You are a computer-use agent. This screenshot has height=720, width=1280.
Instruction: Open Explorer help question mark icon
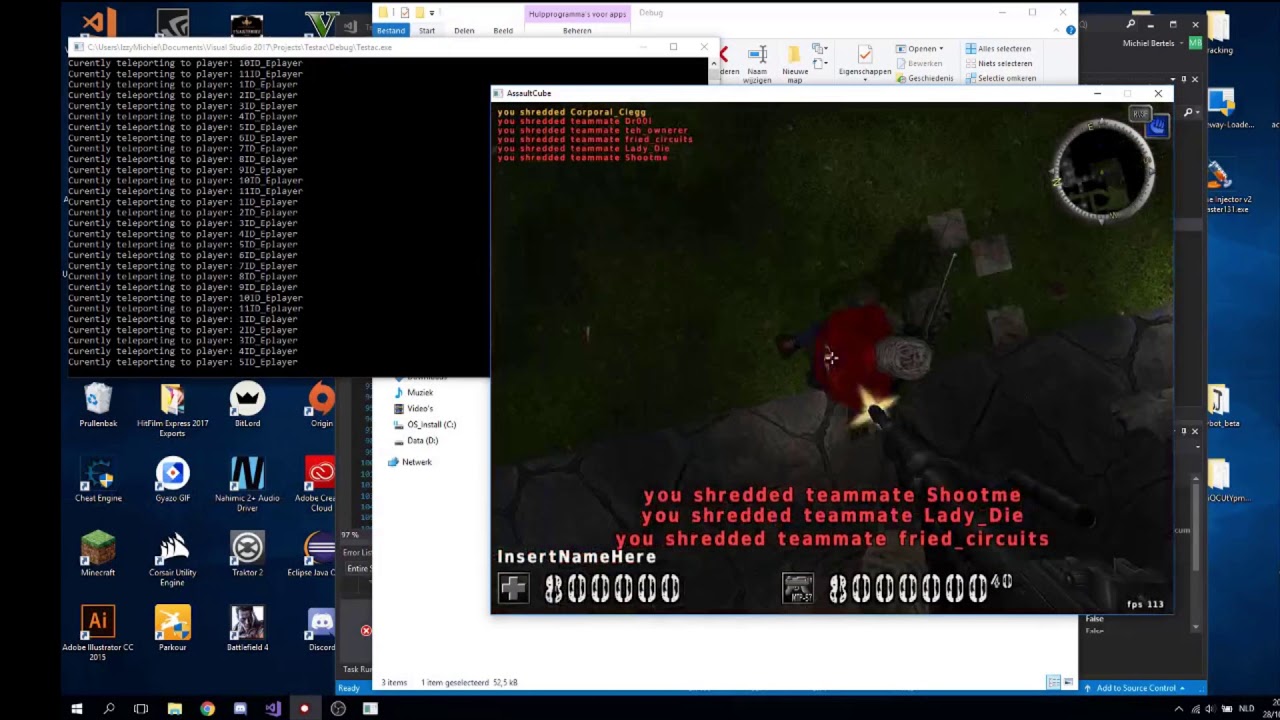tap(1070, 31)
